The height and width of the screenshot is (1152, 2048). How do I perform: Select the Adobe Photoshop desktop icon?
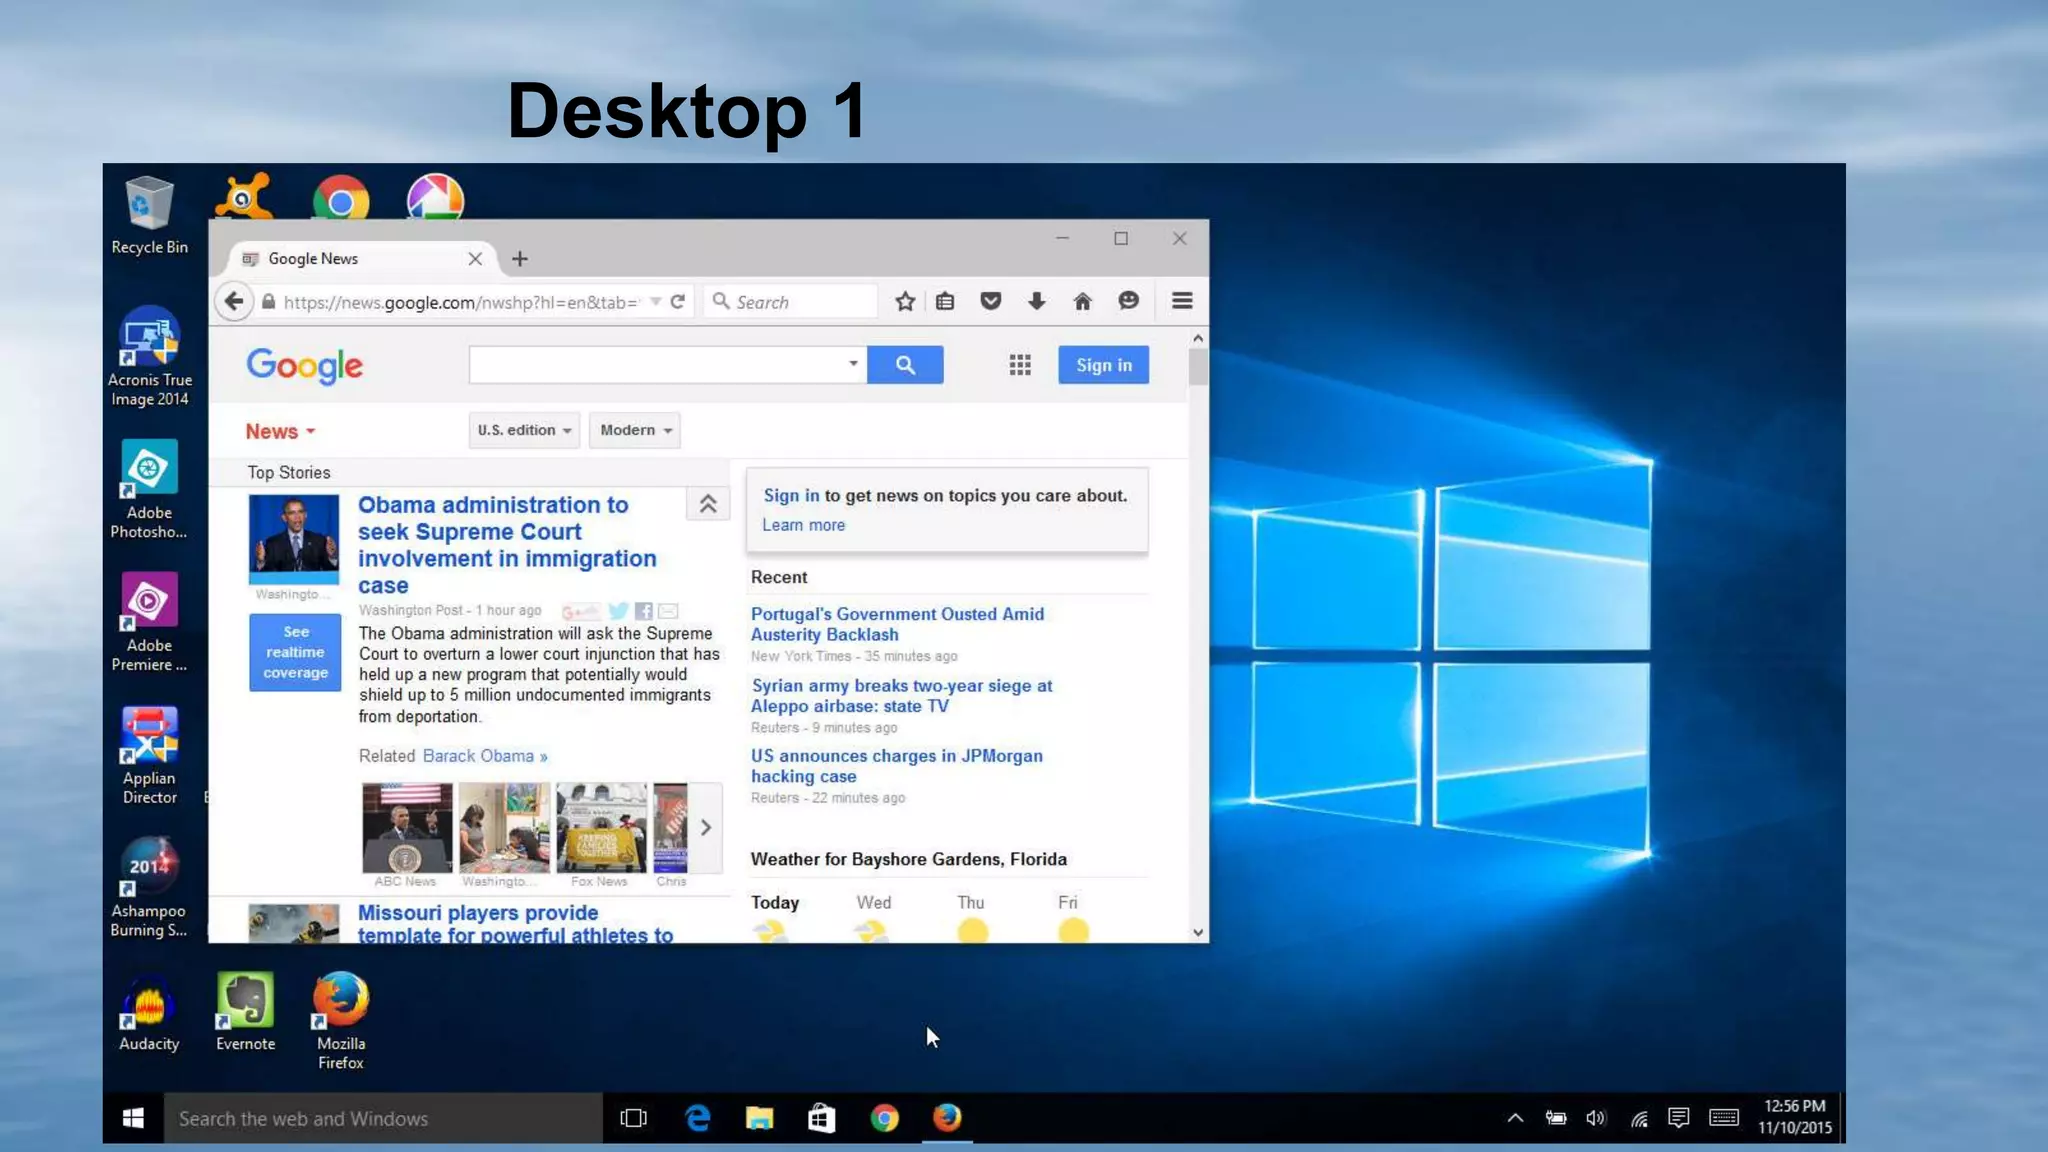[x=149, y=490]
